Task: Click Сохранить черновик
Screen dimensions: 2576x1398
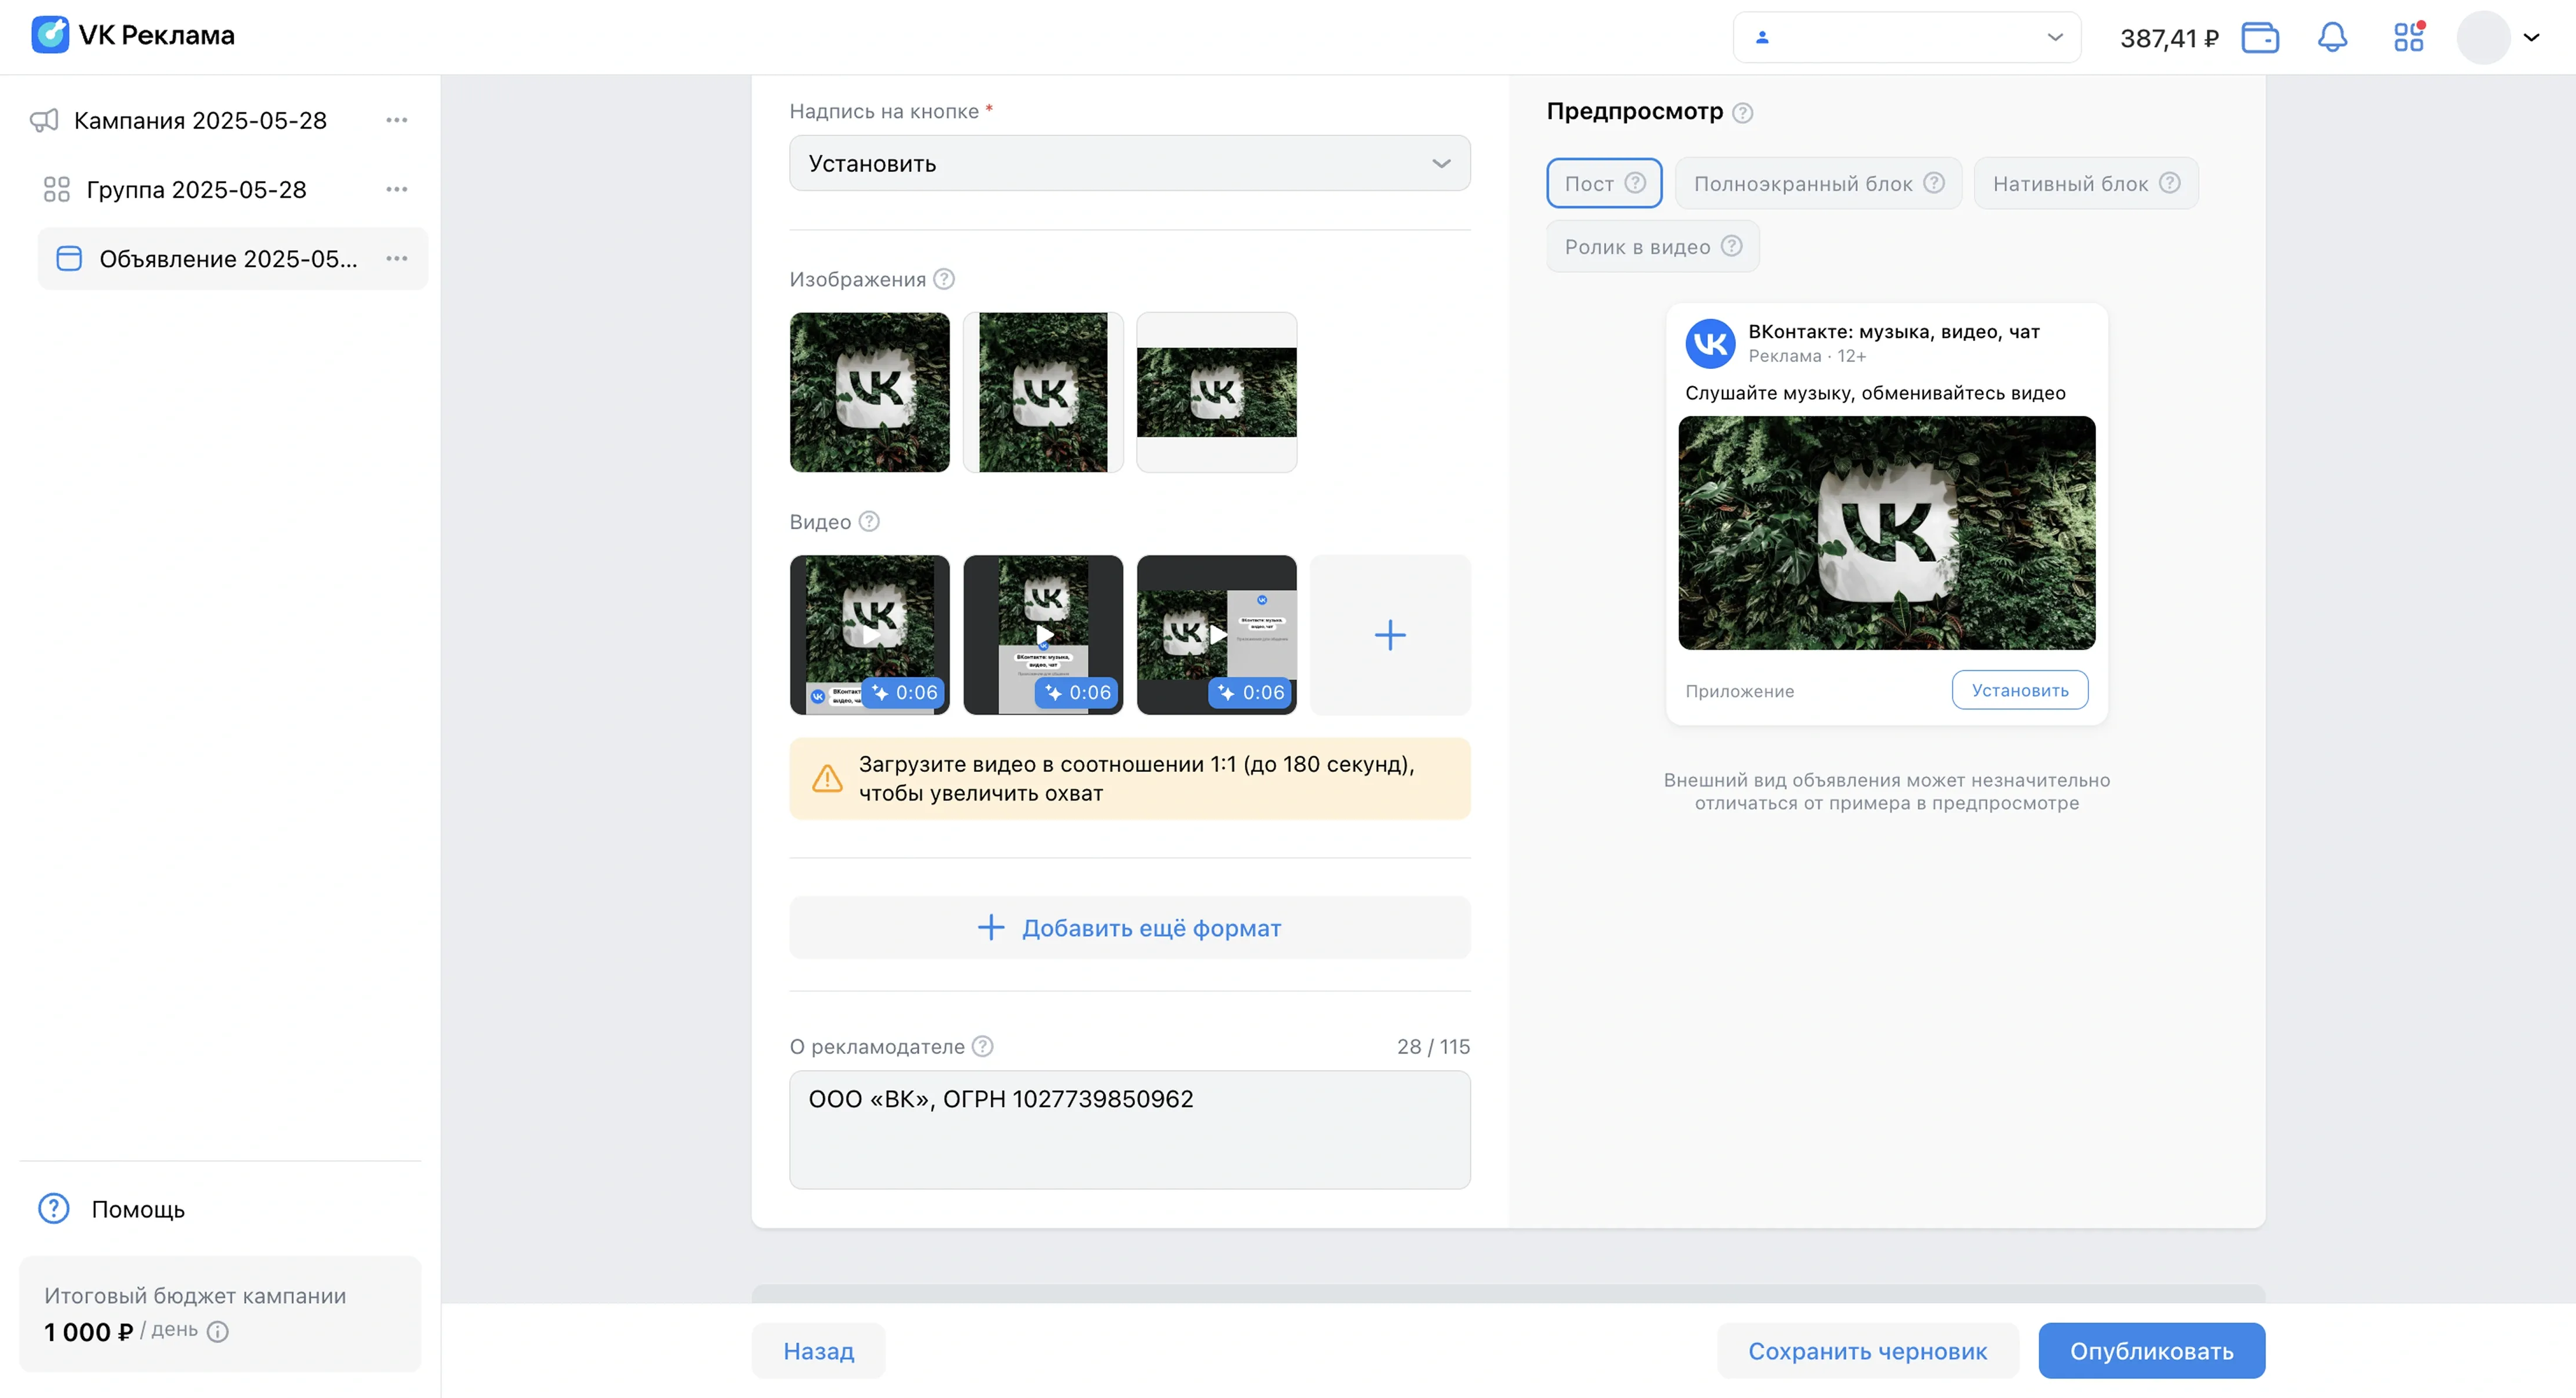Action: pos(1867,1351)
